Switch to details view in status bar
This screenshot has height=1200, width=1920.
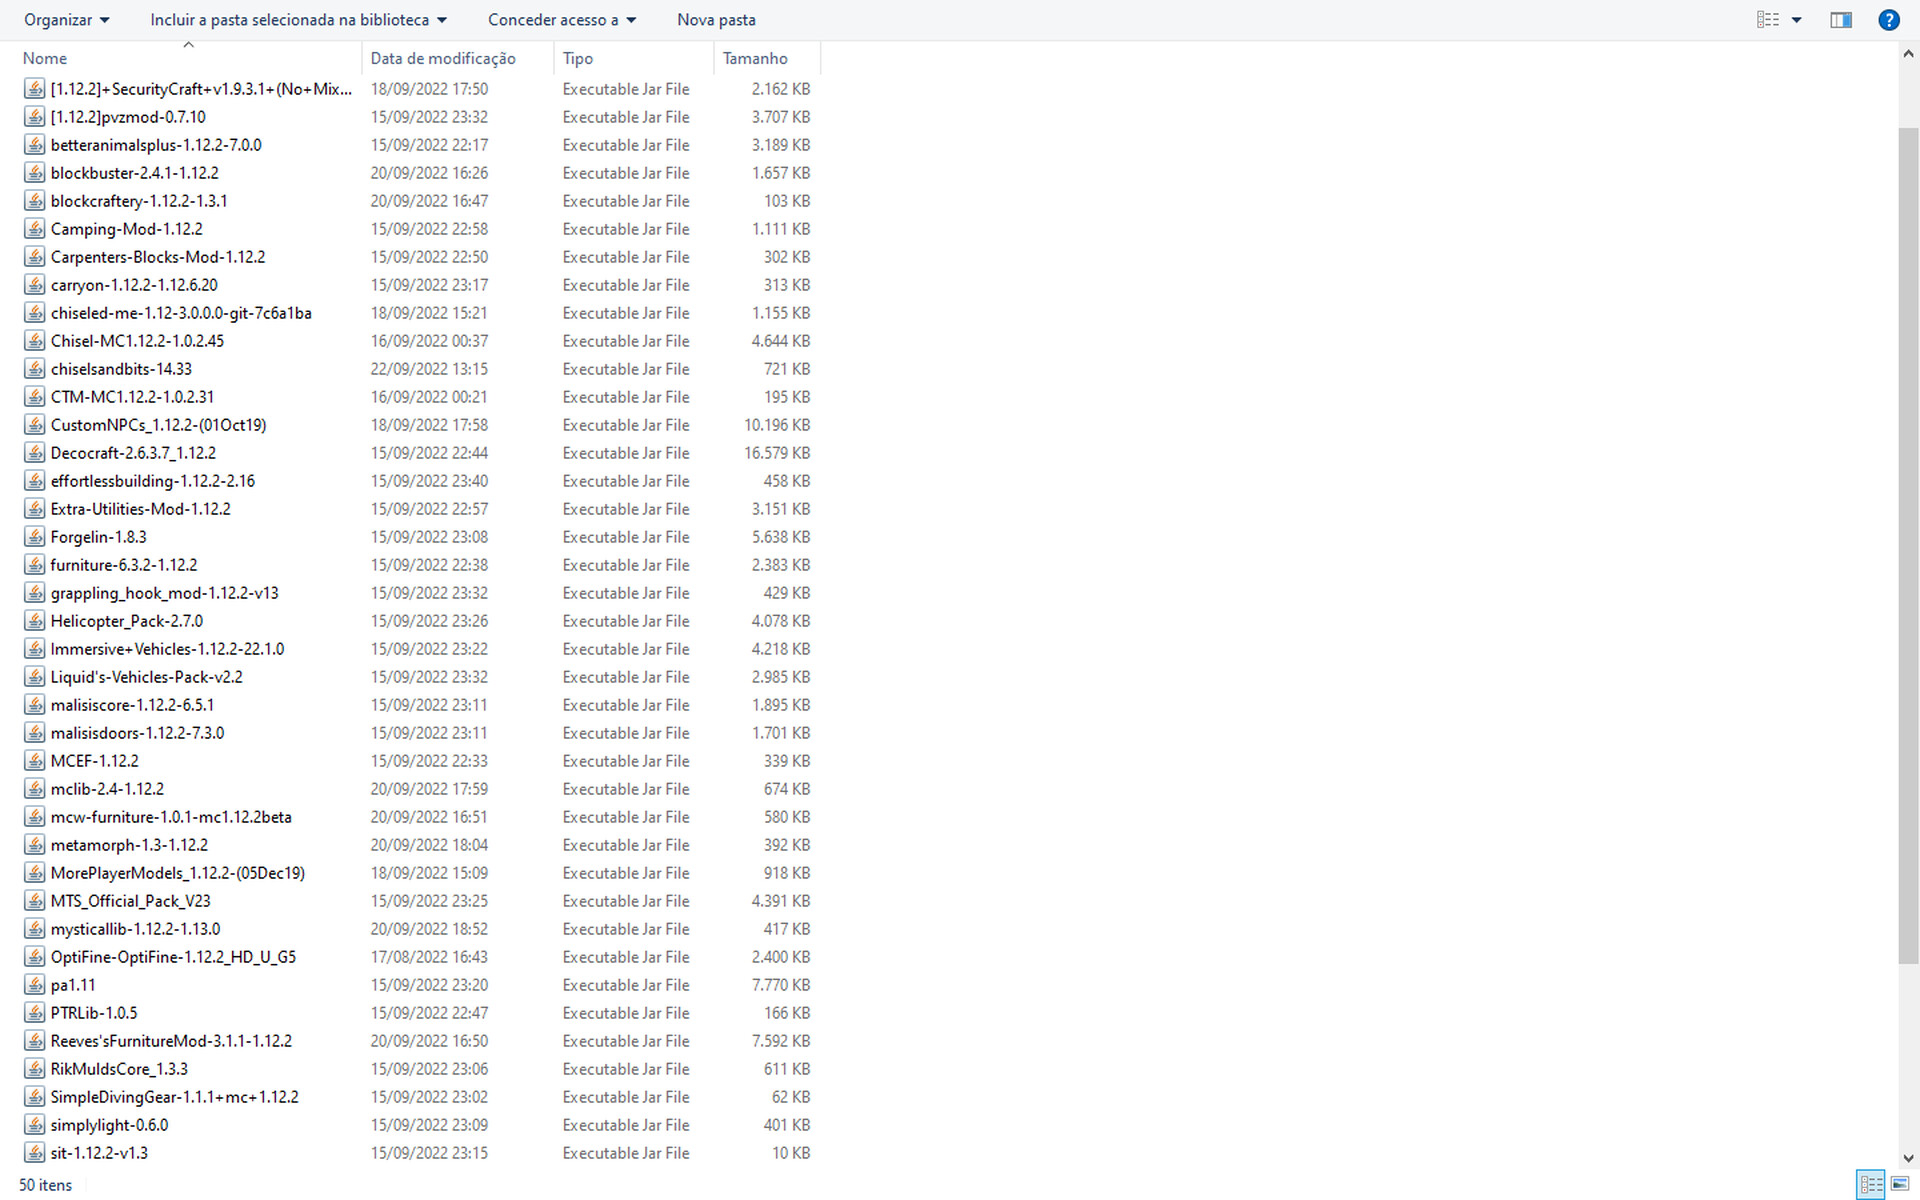[x=1871, y=1184]
